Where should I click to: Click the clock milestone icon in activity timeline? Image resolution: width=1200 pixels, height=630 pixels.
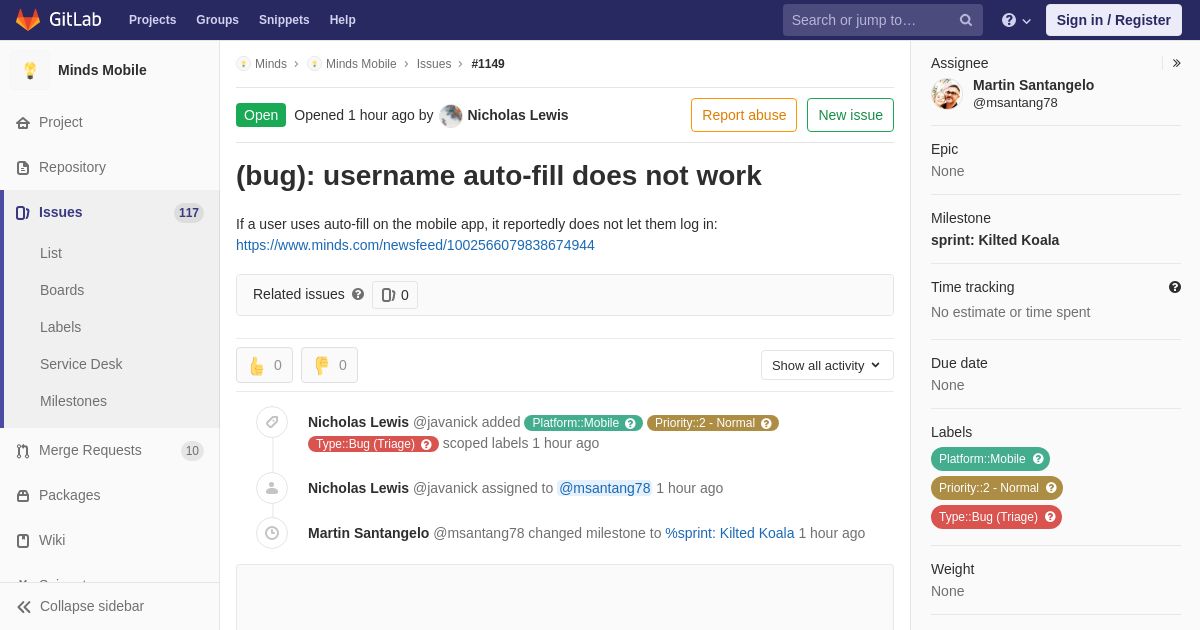[x=272, y=533]
